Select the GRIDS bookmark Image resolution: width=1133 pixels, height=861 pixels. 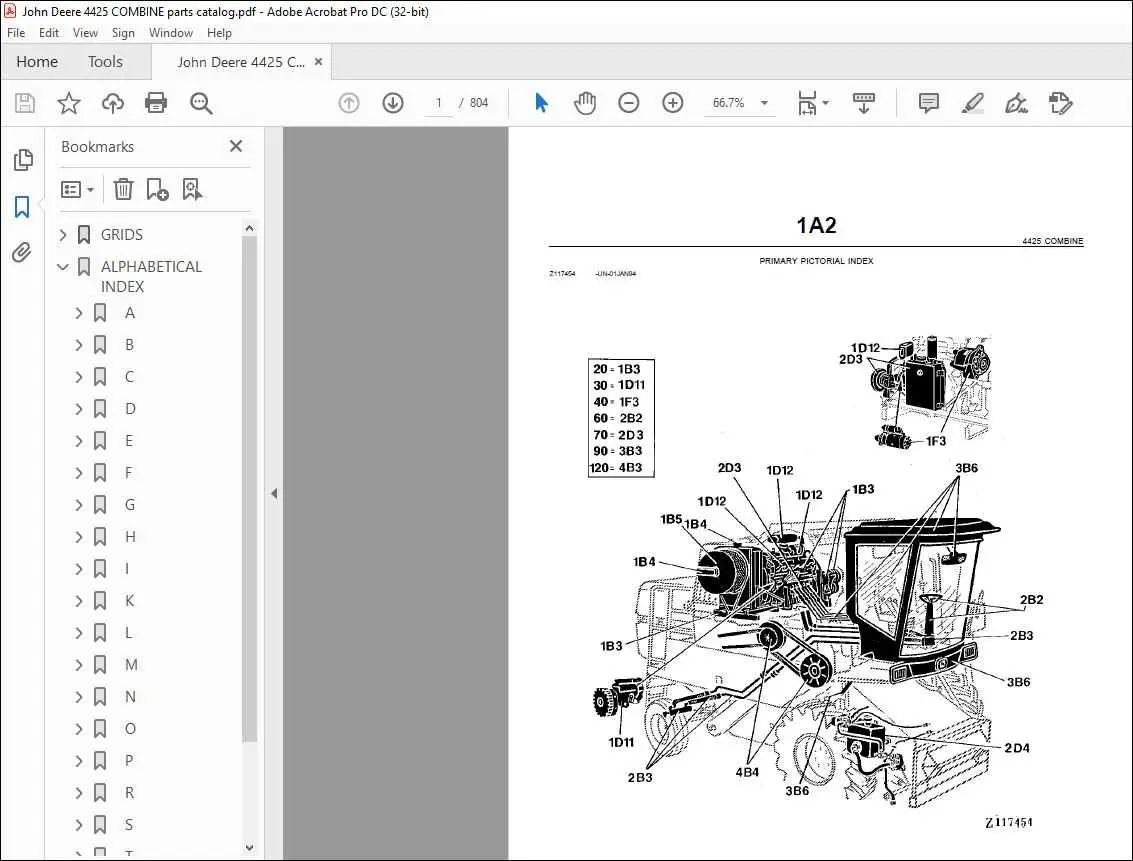click(x=121, y=235)
